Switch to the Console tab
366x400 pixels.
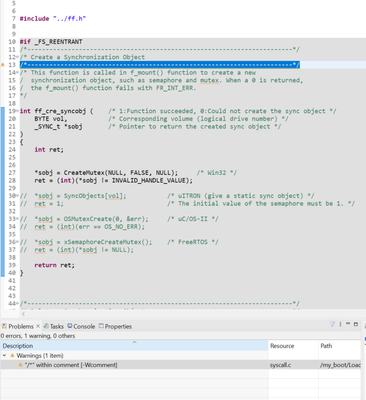coord(81,326)
